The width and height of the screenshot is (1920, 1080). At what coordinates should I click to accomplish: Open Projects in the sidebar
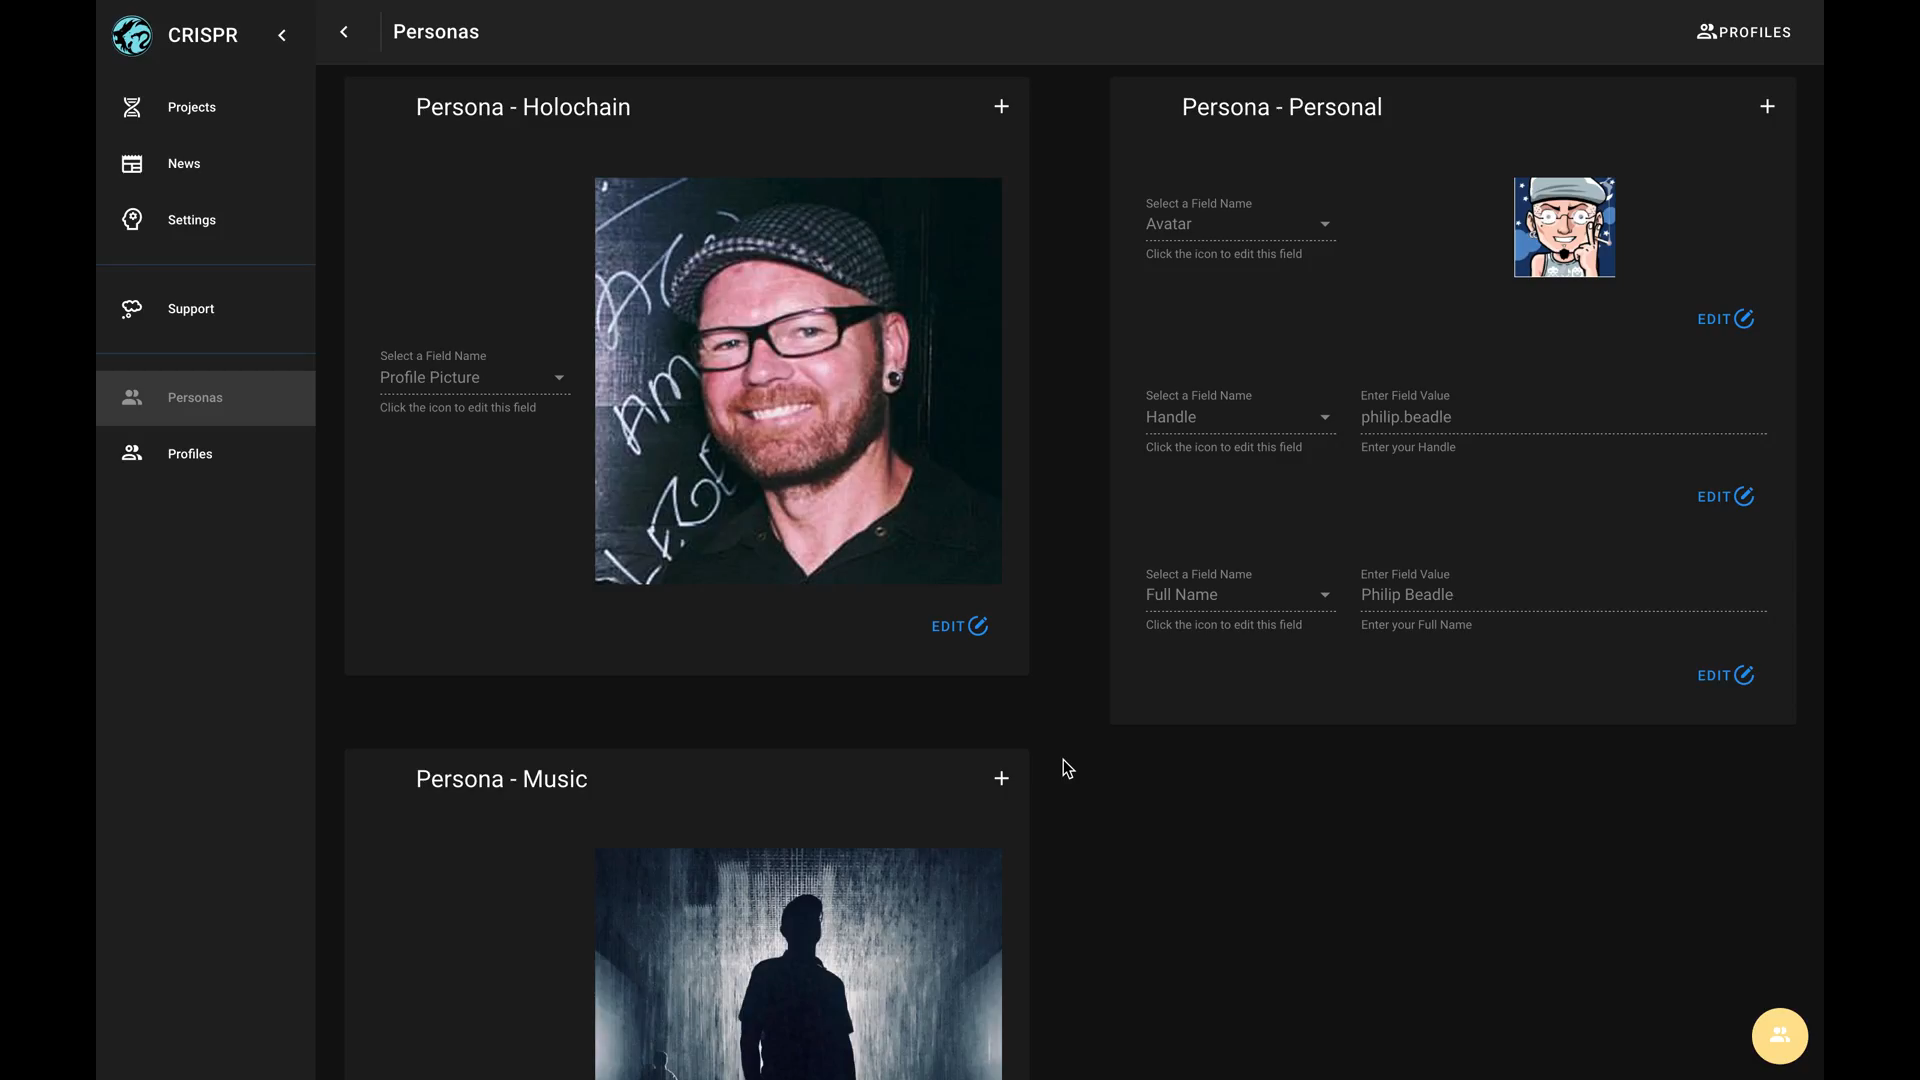[191, 107]
